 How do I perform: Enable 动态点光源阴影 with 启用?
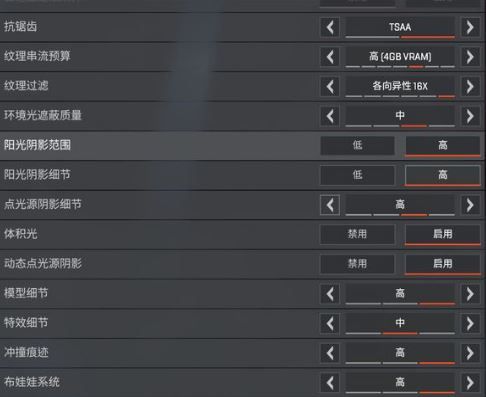tap(443, 264)
